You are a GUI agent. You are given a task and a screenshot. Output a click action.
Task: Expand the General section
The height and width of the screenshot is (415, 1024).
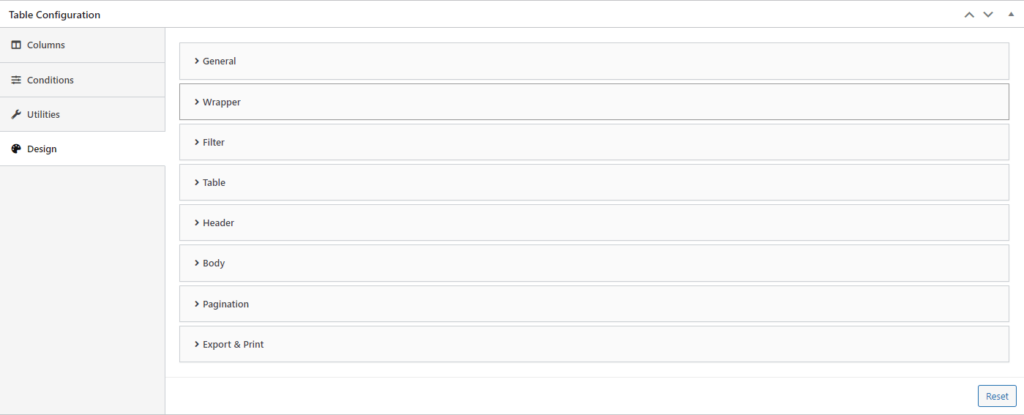coord(219,61)
